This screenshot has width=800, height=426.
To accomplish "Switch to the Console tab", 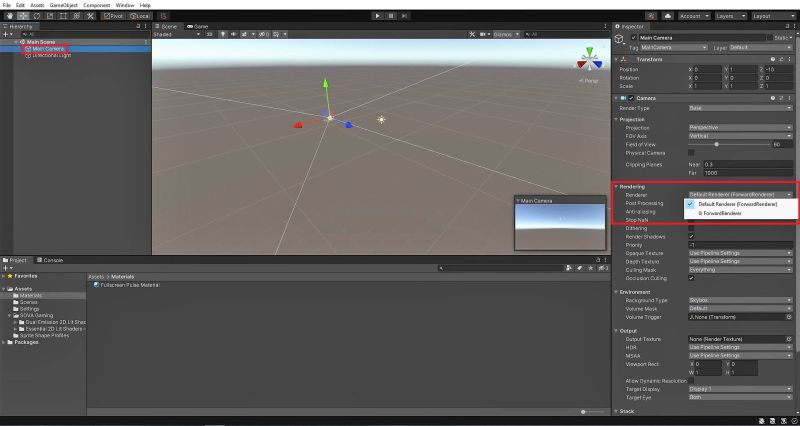I will pos(50,260).
